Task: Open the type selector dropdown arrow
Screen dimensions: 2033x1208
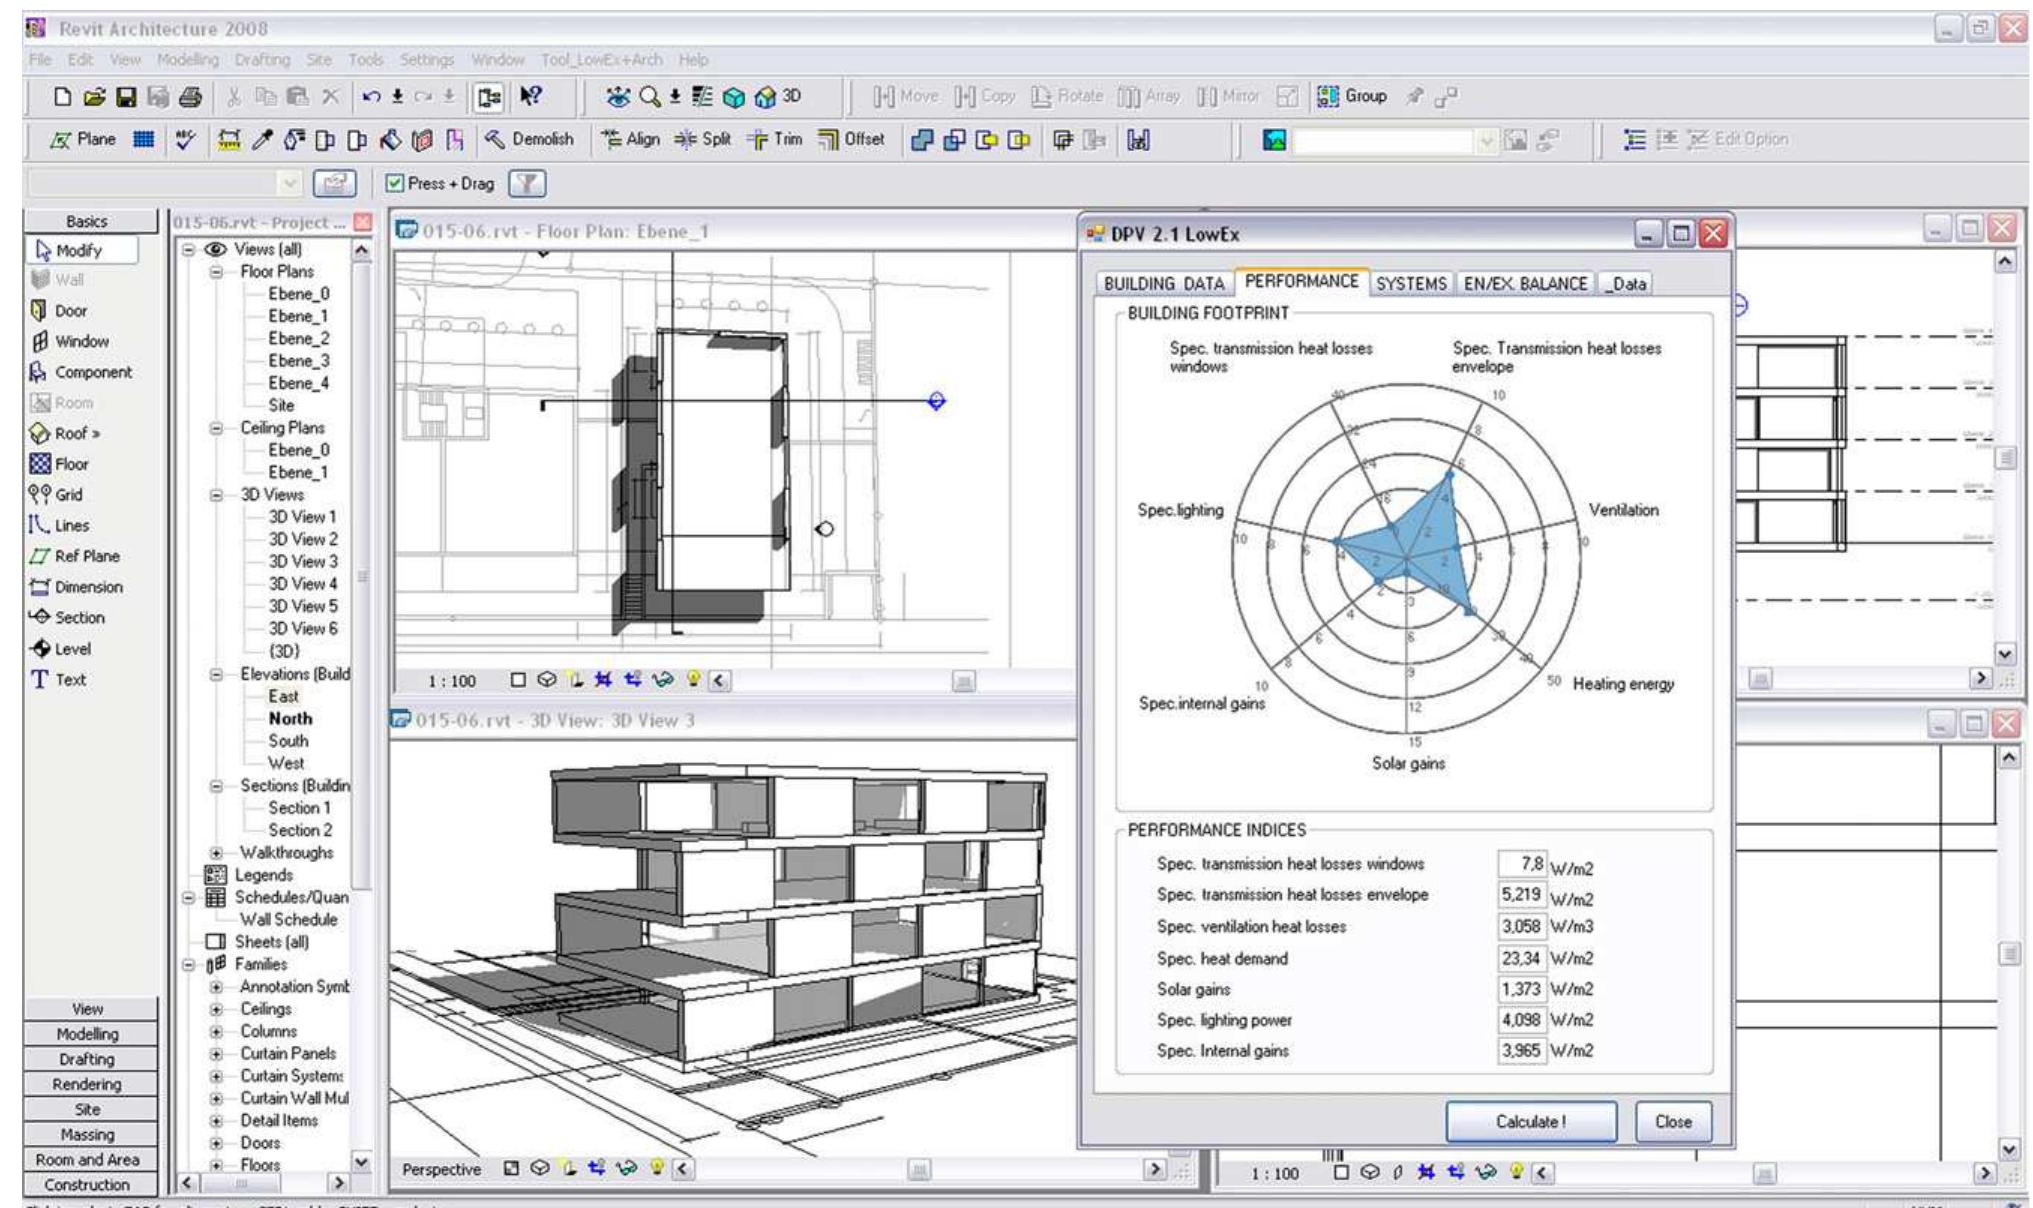Action: (290, 183)
